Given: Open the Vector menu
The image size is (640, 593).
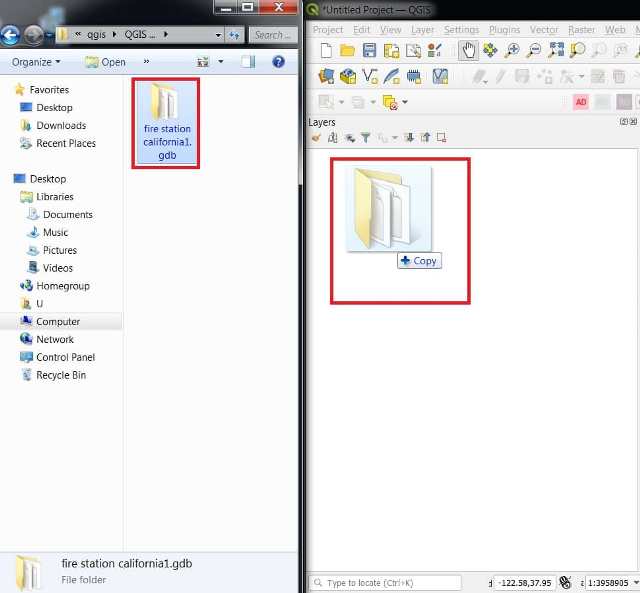Looking at the screenshot, I should tap(544, 30).
